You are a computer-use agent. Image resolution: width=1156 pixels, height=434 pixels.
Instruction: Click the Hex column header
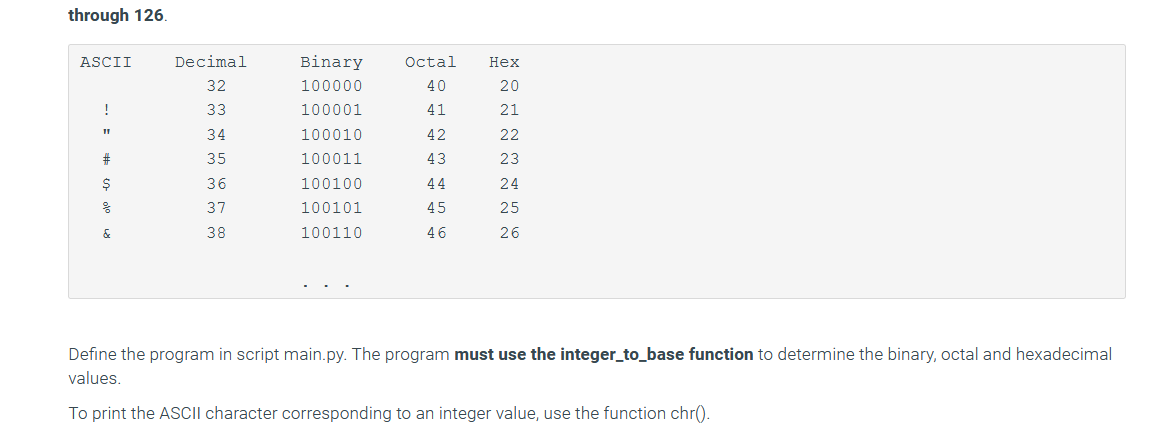[504, 62]
